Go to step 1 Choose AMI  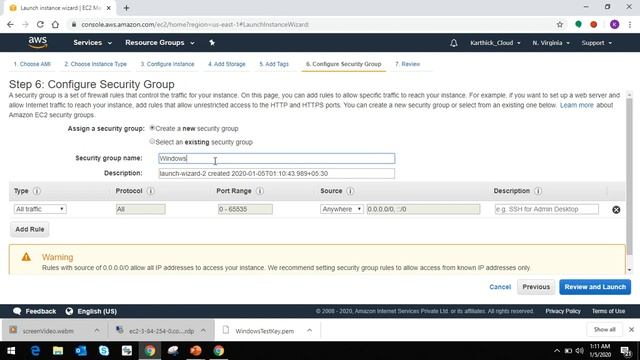click(32, 64)
